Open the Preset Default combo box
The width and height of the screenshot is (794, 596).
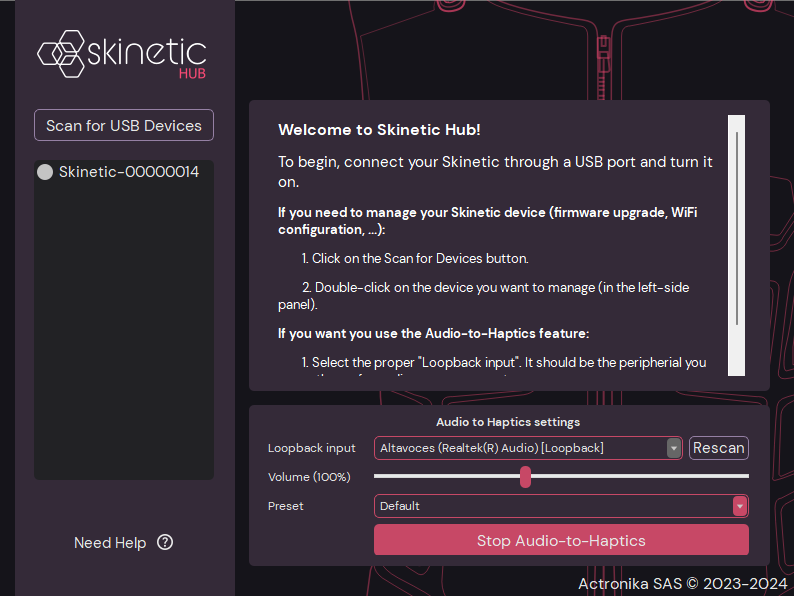pos(561,506)
